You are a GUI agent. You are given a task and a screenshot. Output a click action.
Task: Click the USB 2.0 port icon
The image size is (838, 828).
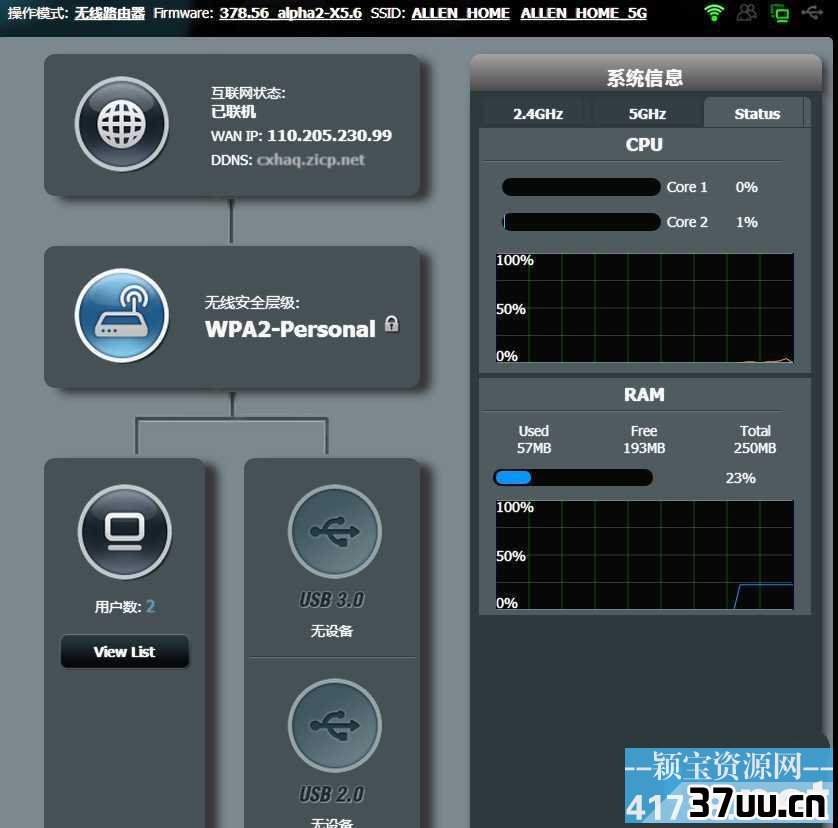click(335, 725)
